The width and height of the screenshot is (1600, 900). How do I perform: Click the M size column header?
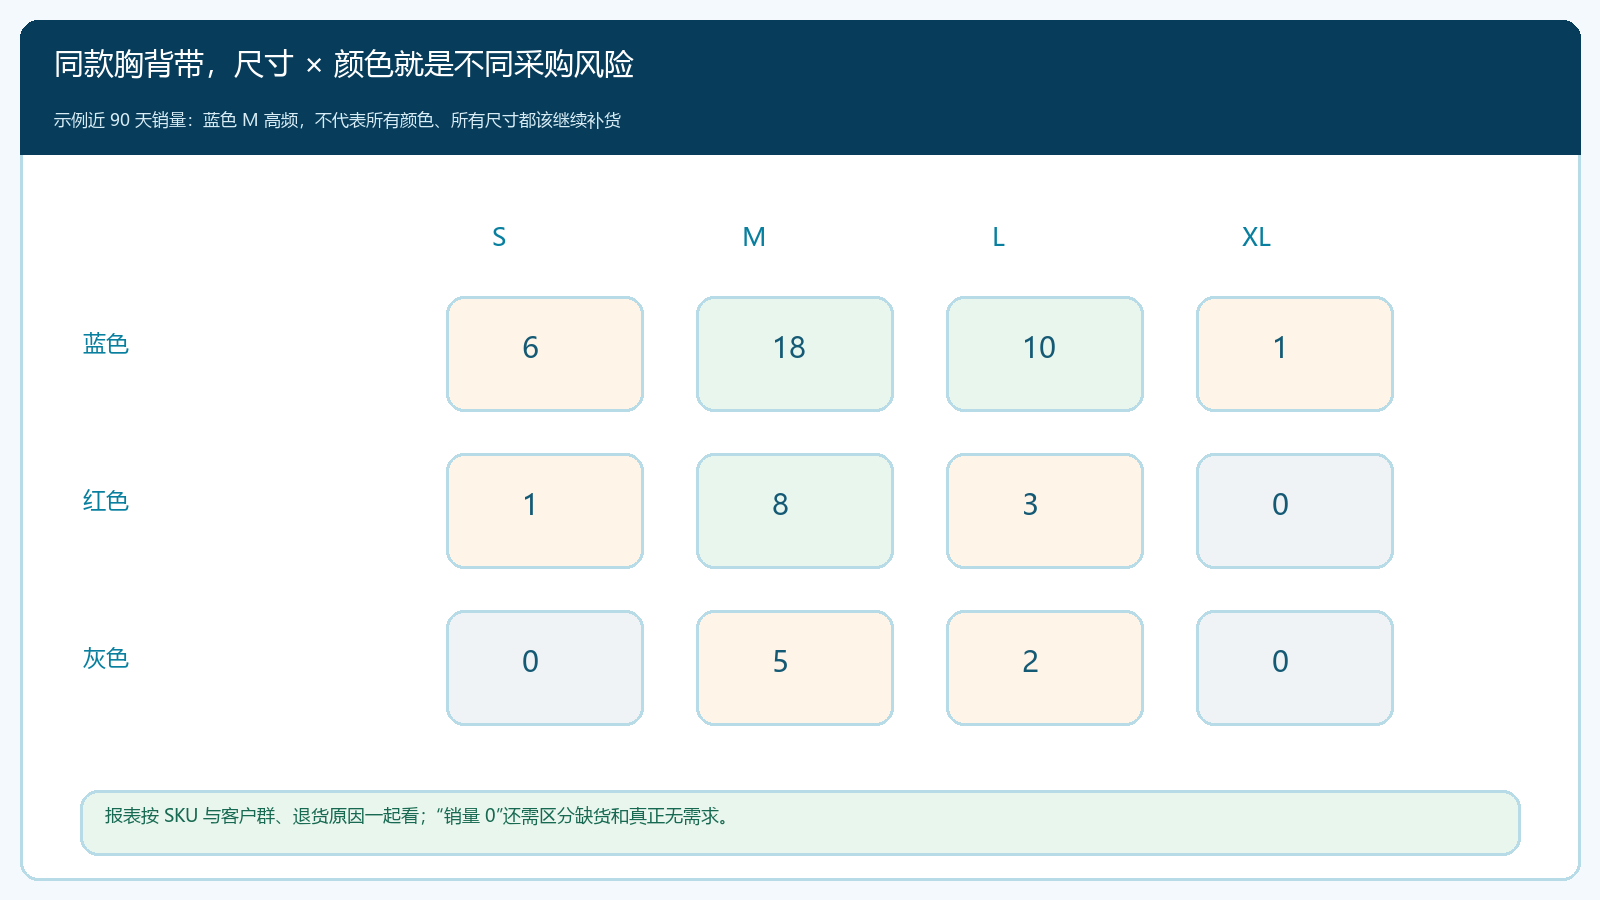coord(754,237)
